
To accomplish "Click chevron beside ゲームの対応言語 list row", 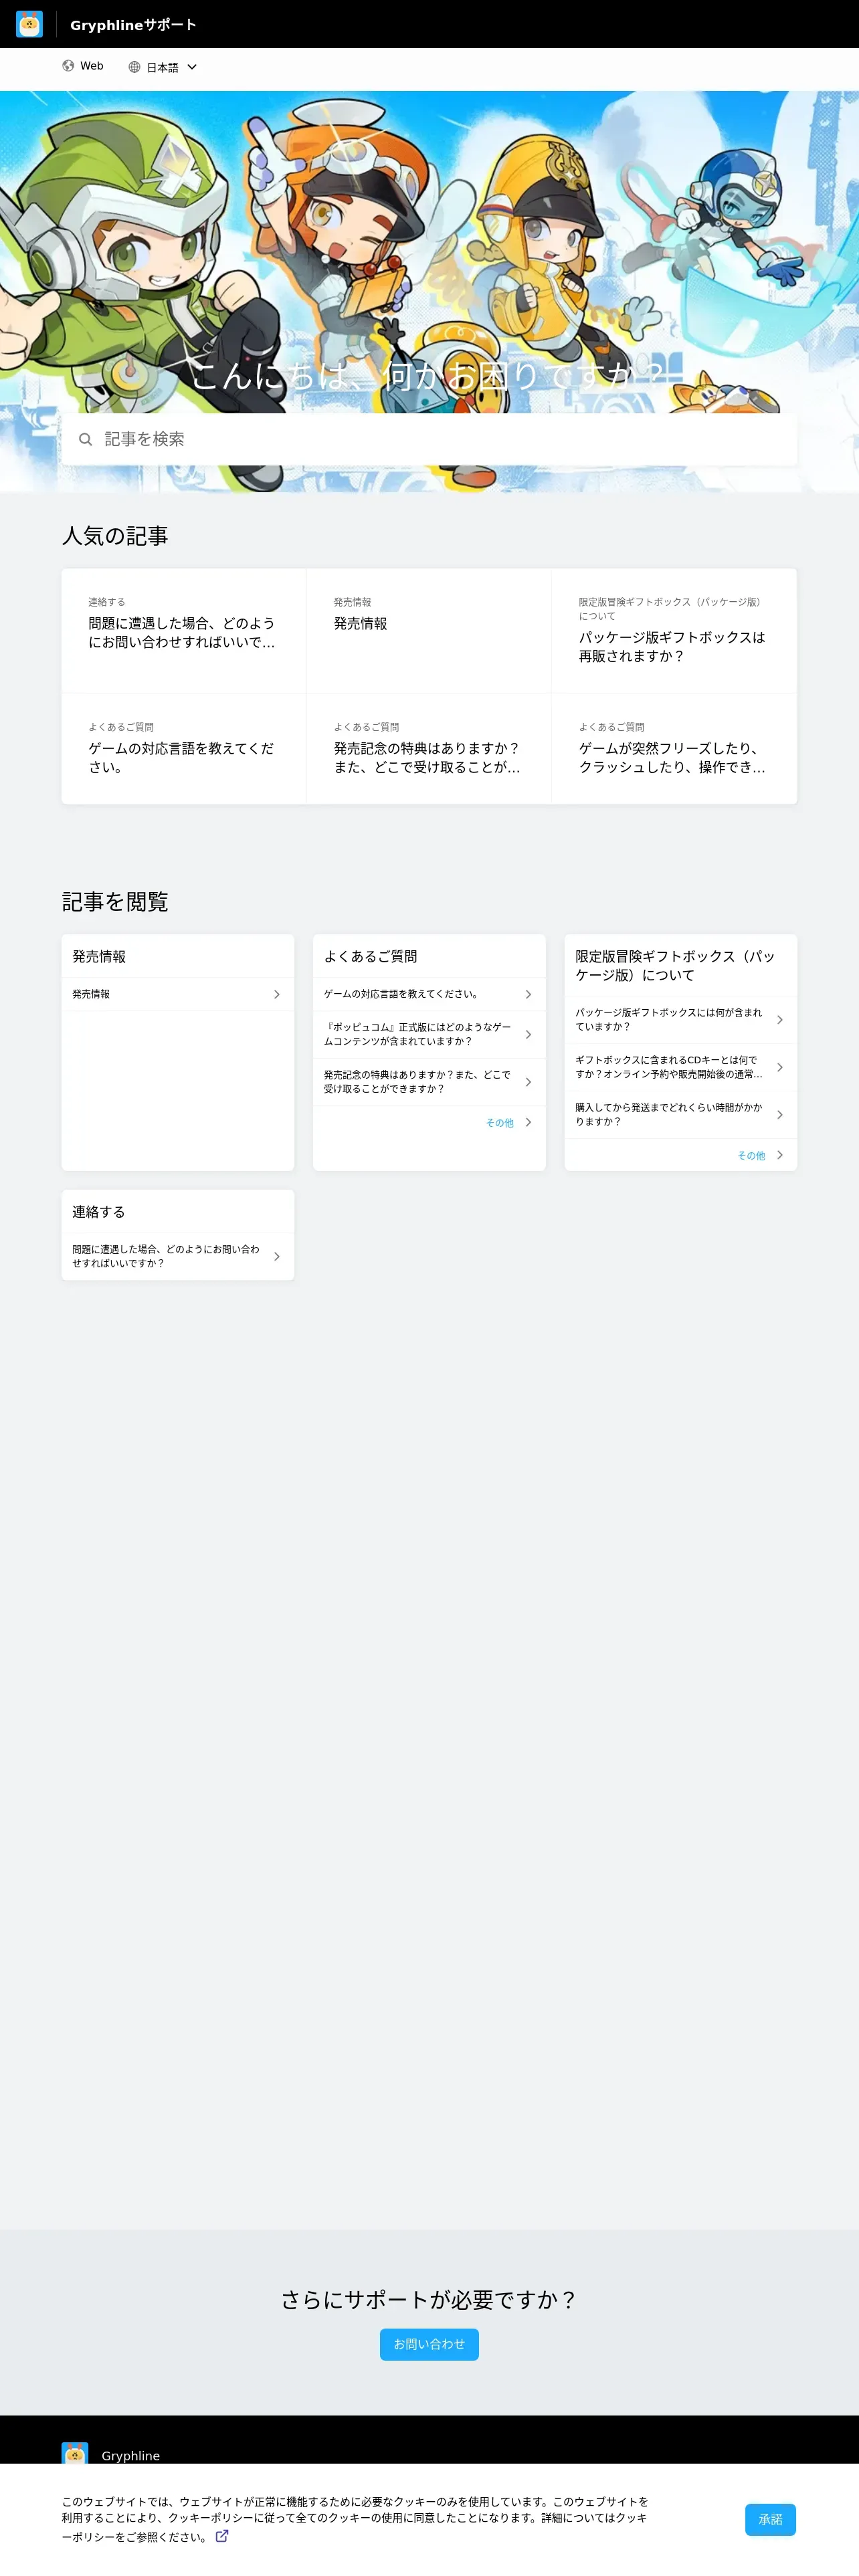I will tap(528, 994).
